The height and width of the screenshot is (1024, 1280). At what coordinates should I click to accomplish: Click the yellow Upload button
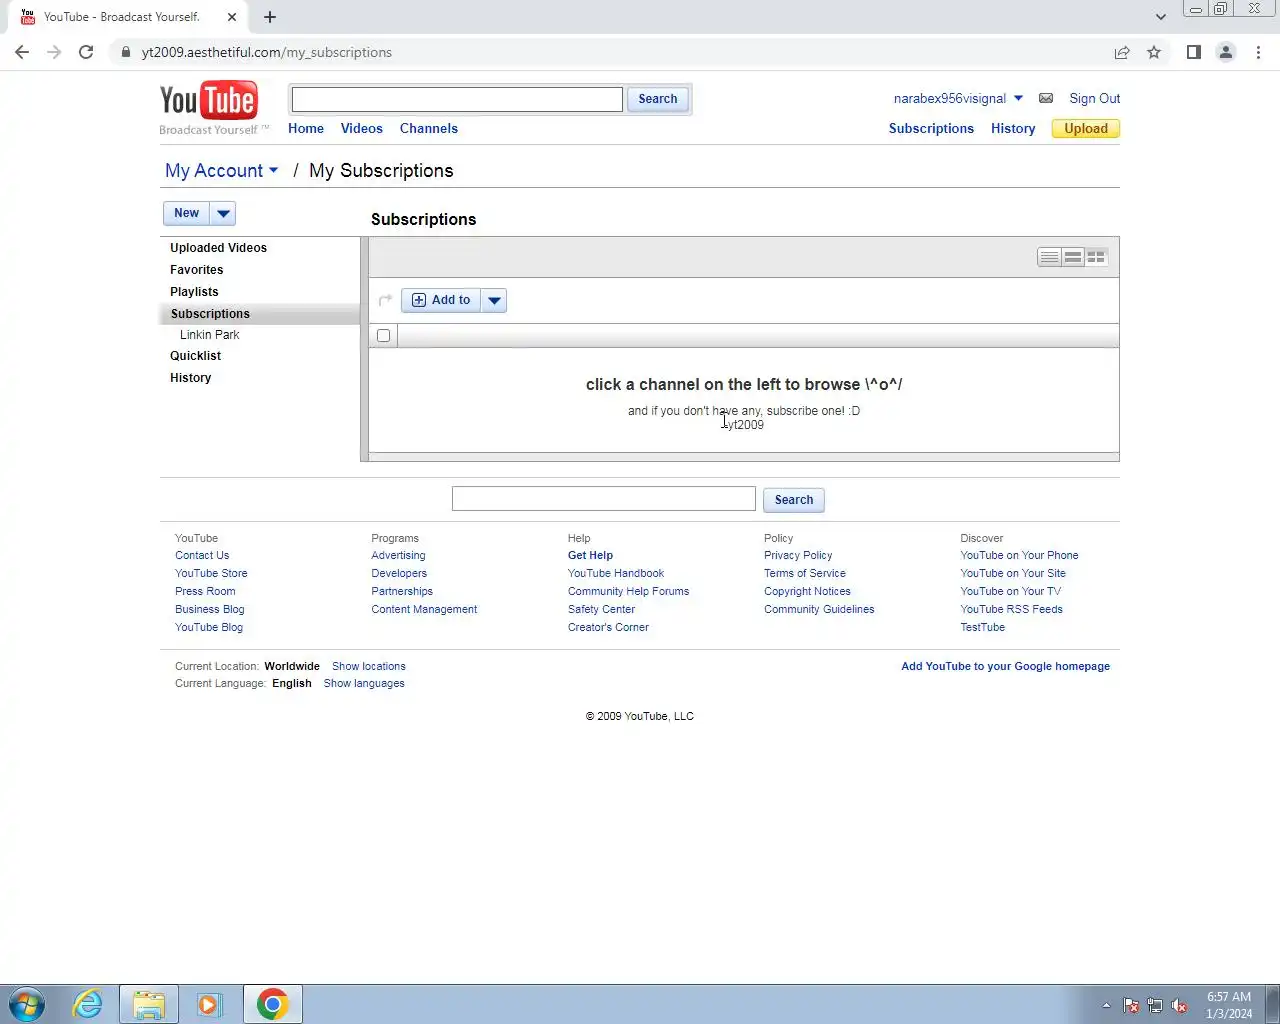tap(1086, 128)
